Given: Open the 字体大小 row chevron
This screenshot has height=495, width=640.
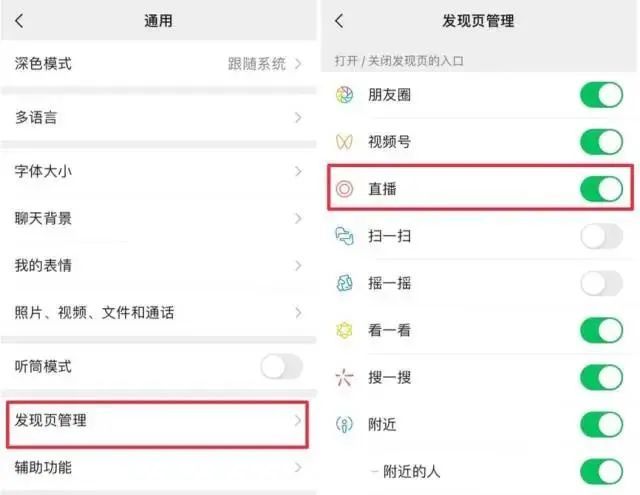Looking at the screenshot, I should point(297,172).
